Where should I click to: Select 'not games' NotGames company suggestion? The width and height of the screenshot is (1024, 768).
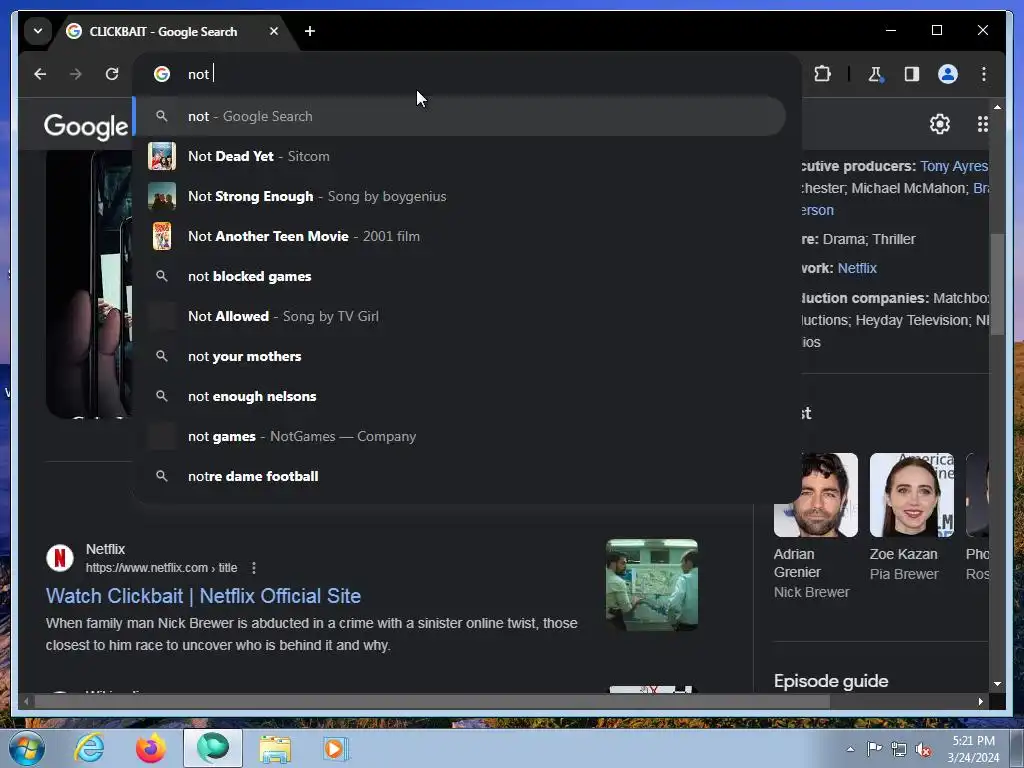tap(459, 436)
